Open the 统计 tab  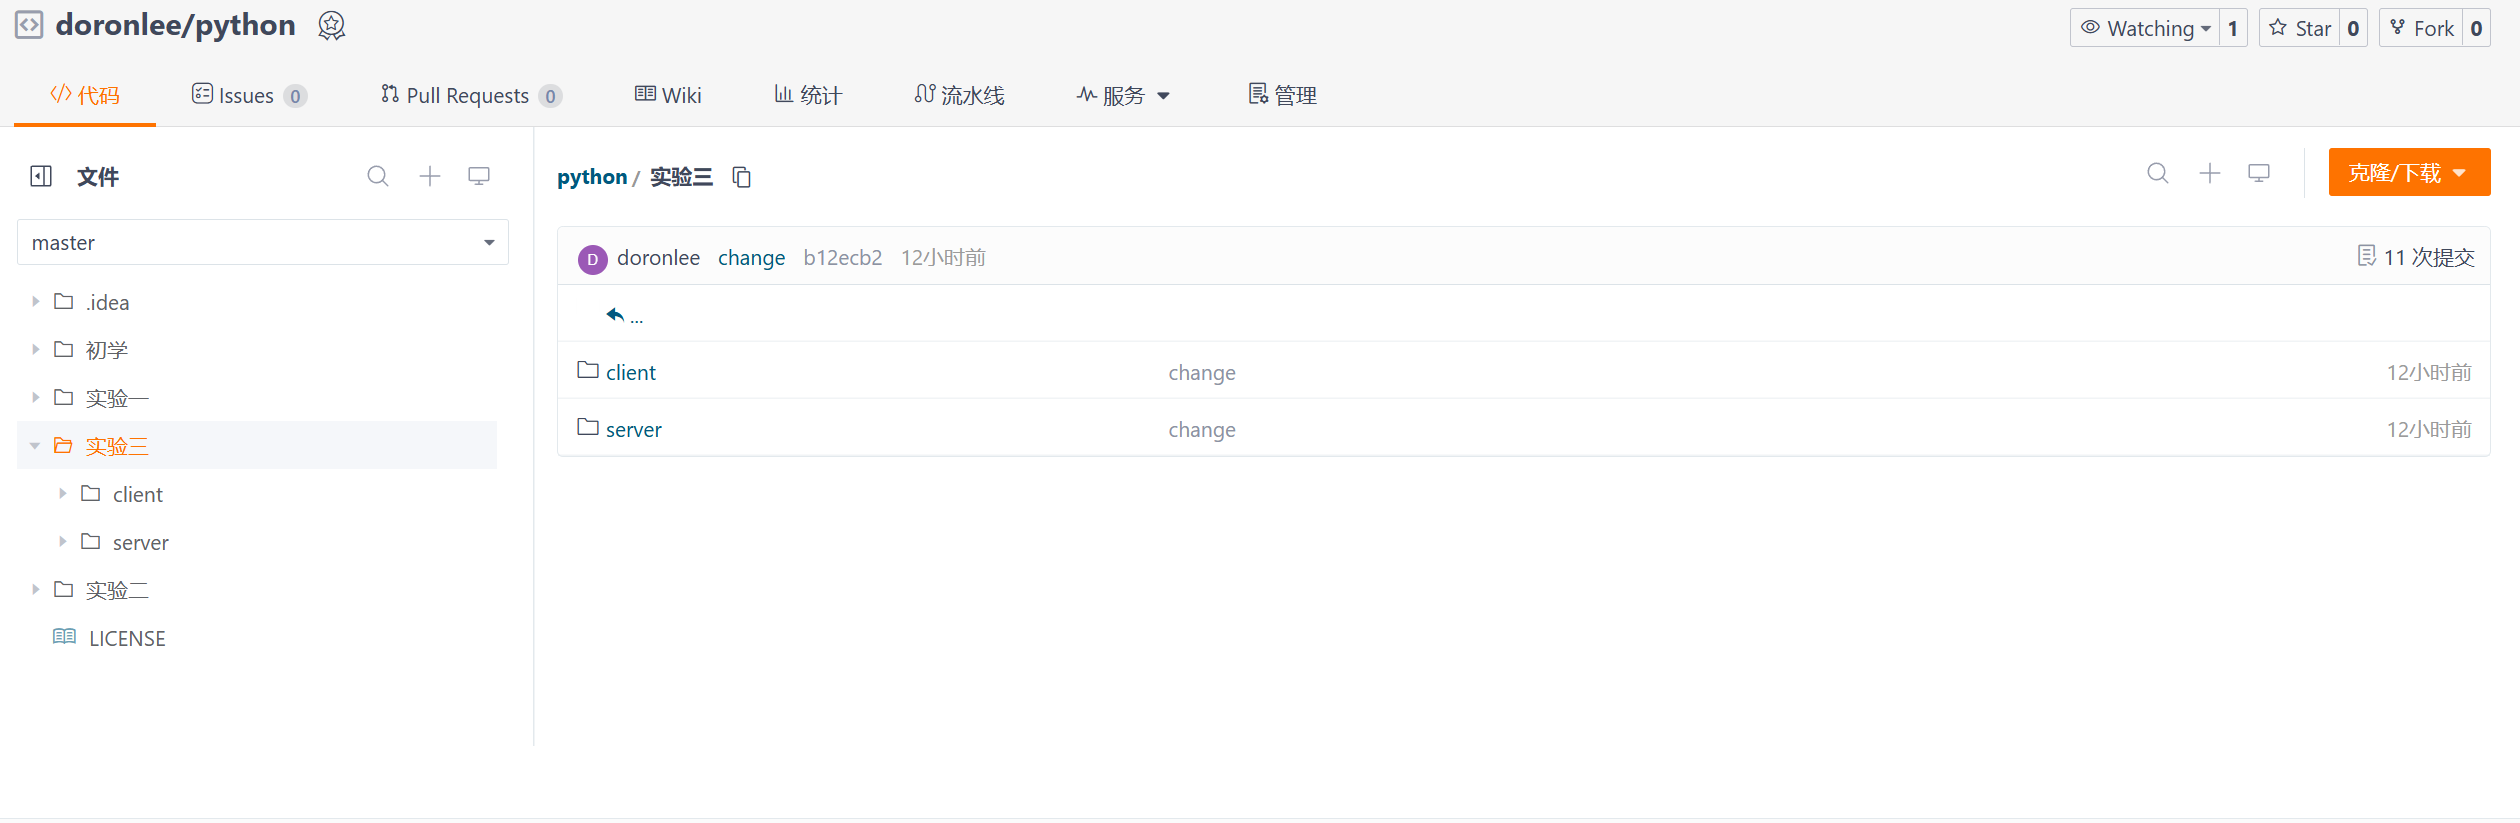click(x=808, y=95)
